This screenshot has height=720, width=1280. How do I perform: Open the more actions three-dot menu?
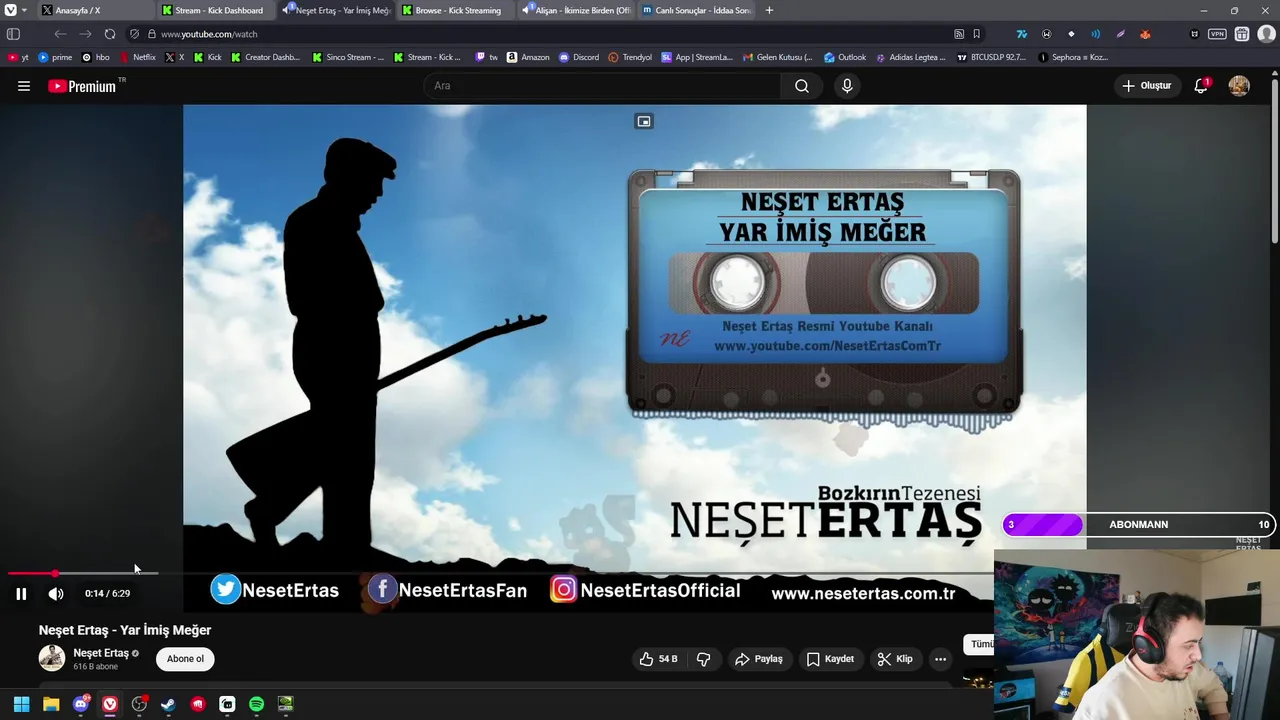pos(940,659)
